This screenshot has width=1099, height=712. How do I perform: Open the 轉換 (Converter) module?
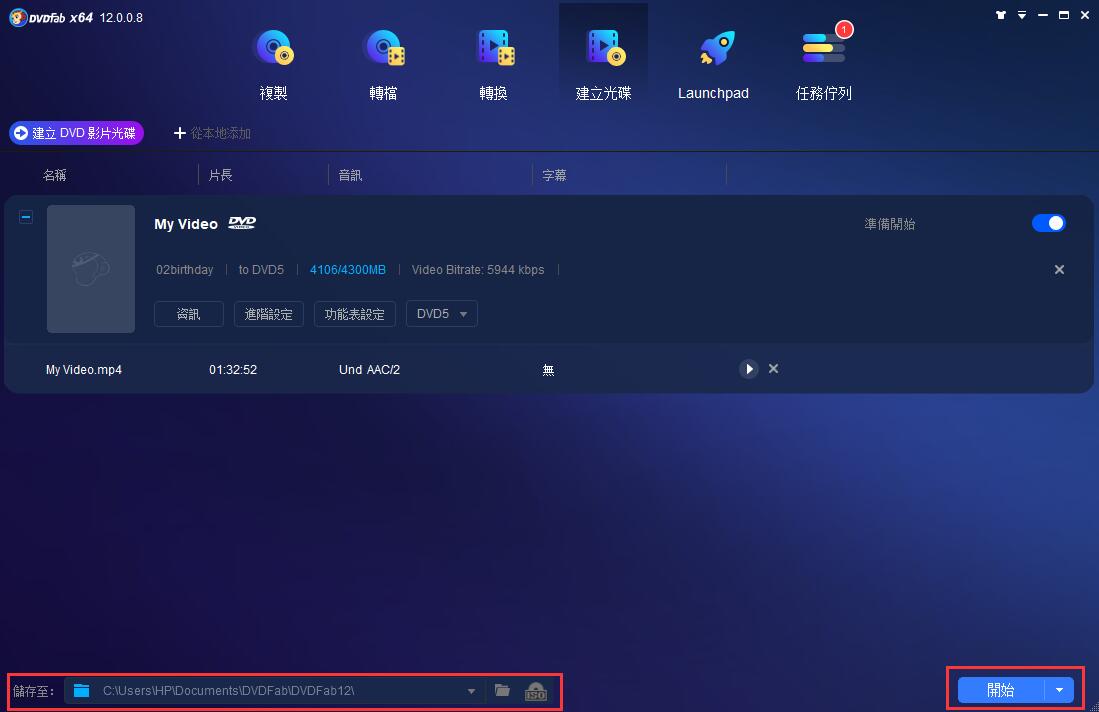(493, 64)
